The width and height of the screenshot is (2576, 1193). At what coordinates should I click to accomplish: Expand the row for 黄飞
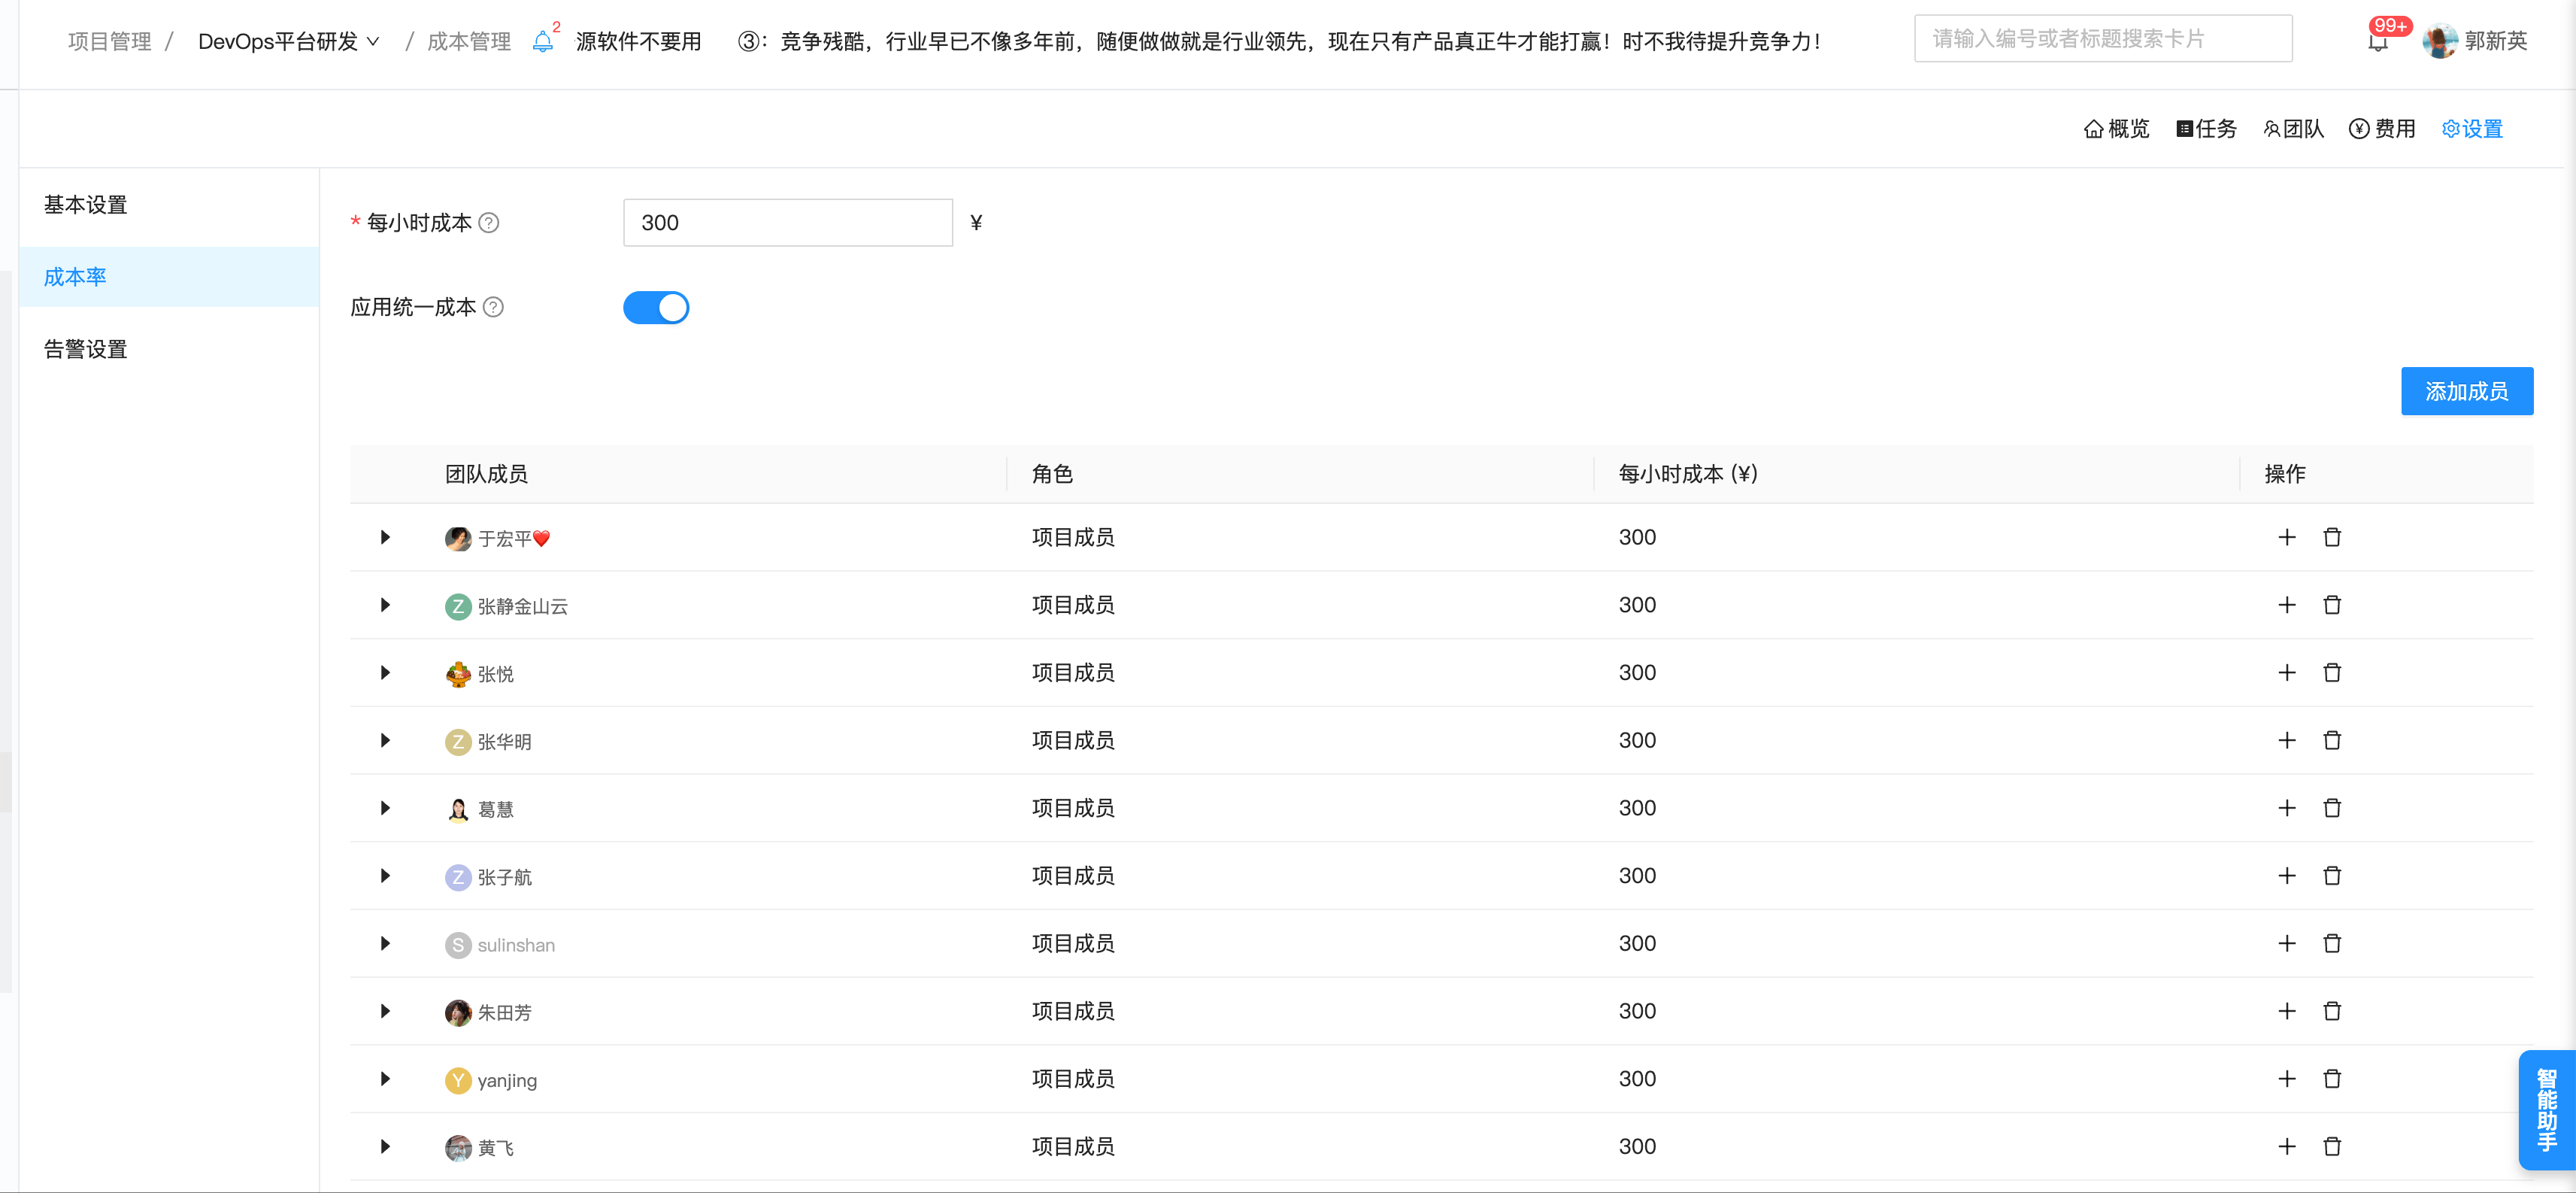coord(384,1147)
